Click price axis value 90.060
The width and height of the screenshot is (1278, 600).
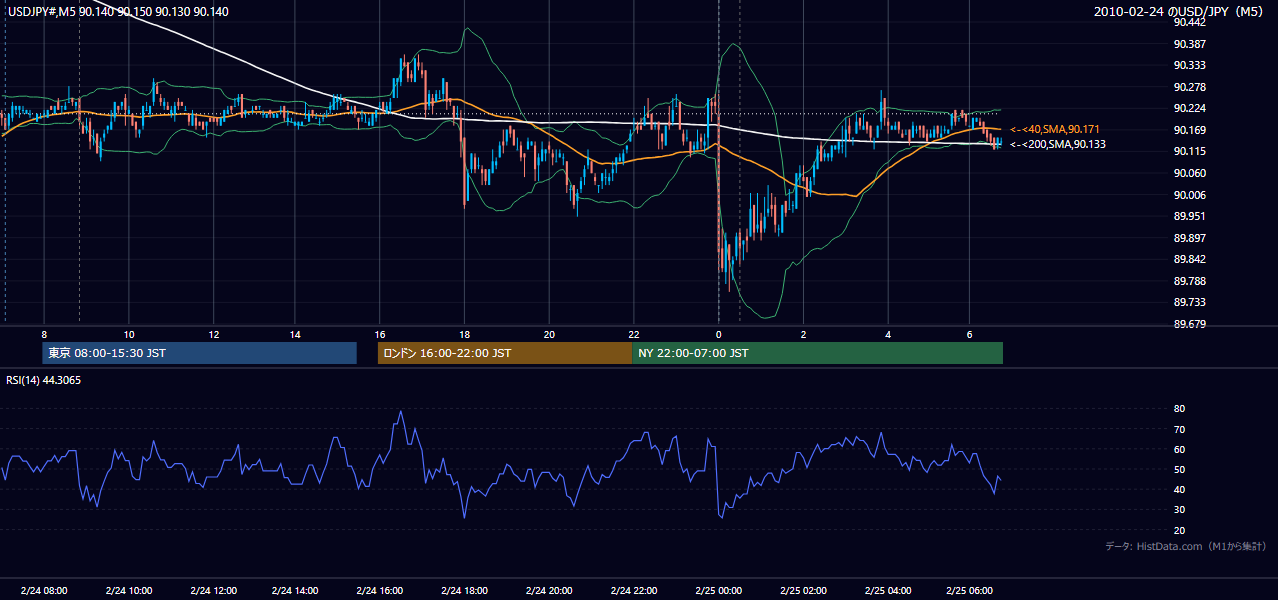pos(1190,173)
